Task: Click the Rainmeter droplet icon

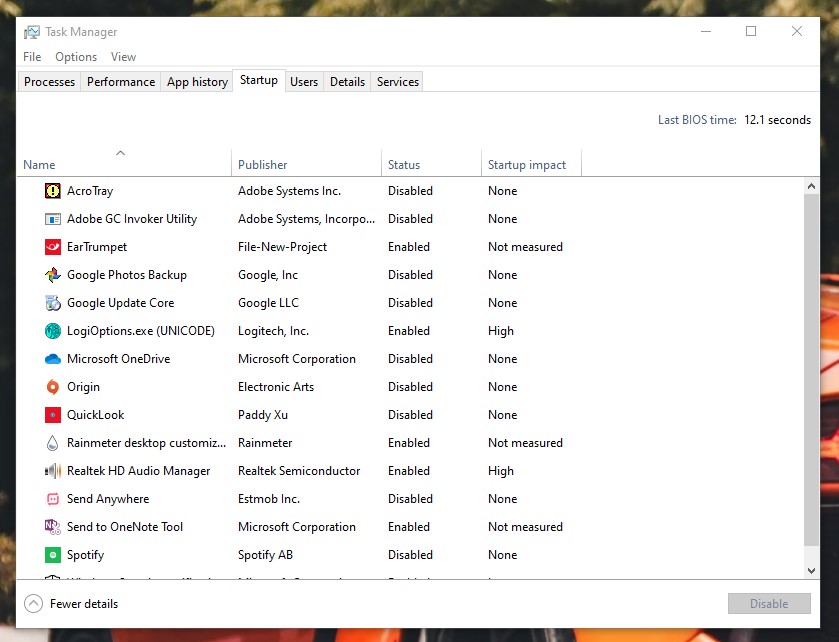Action: point(52,443)
